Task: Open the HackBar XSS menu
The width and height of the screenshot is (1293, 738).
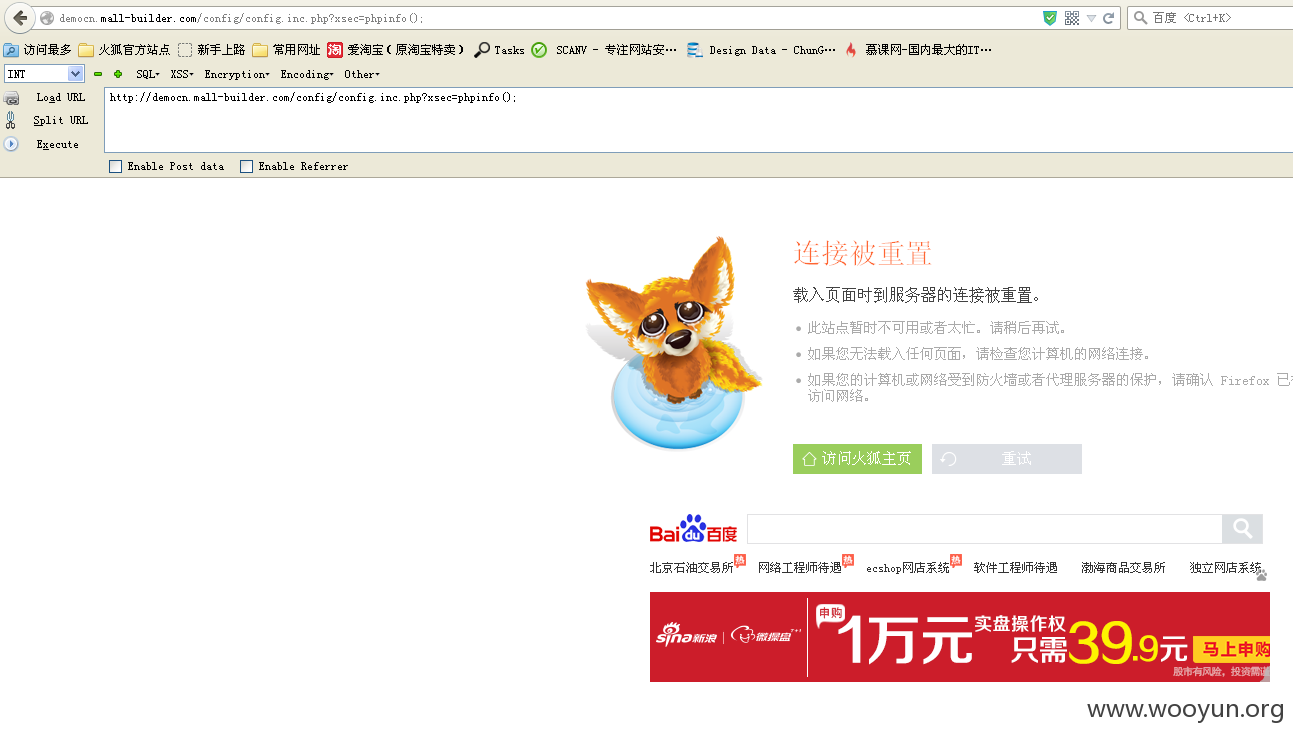Action: tap(182, 74)
